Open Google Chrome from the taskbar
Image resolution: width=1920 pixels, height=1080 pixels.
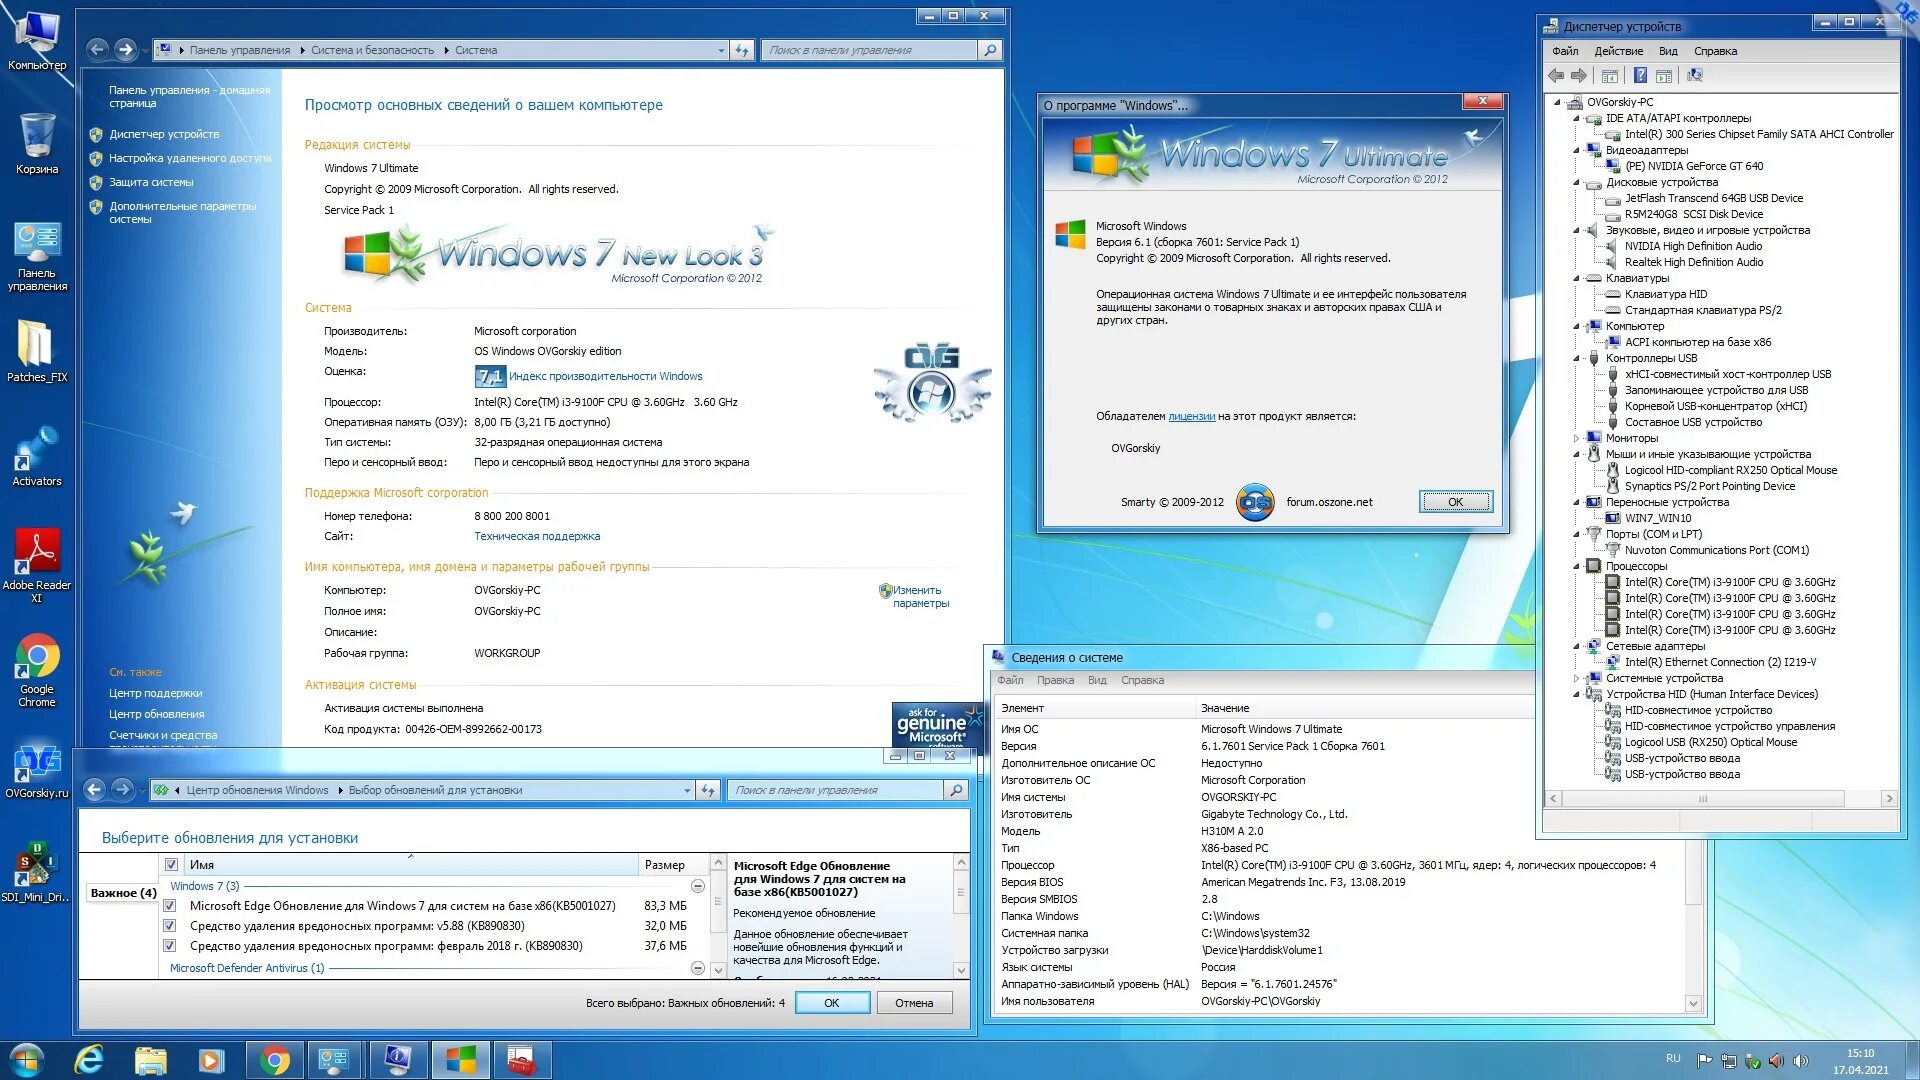tap(274, 1060)
